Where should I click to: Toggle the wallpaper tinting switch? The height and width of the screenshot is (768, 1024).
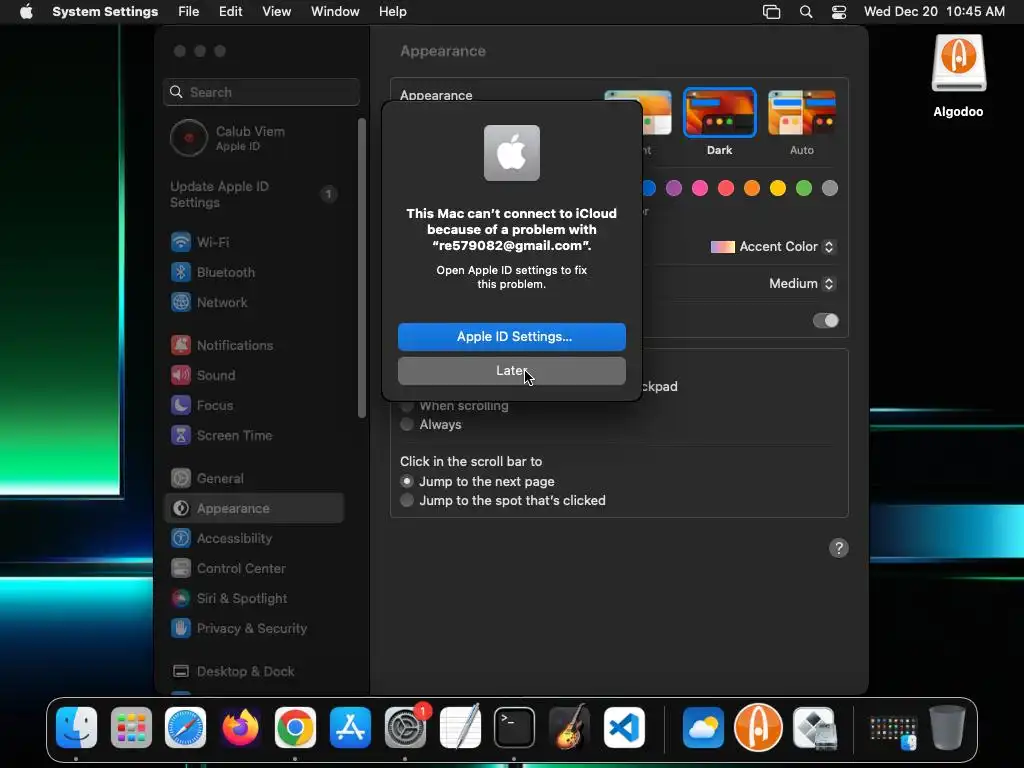point(825,321)
